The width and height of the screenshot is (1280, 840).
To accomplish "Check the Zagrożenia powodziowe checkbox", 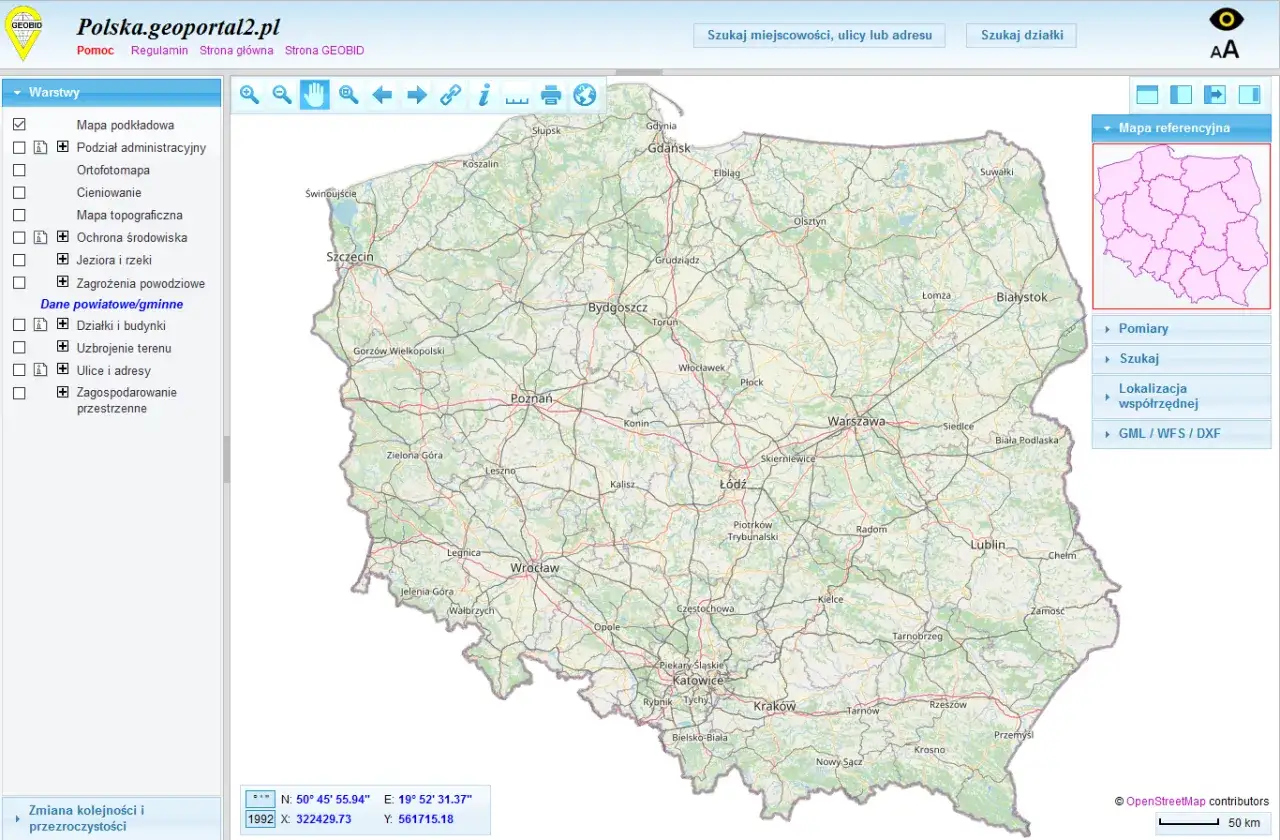I will pos(19,283).
